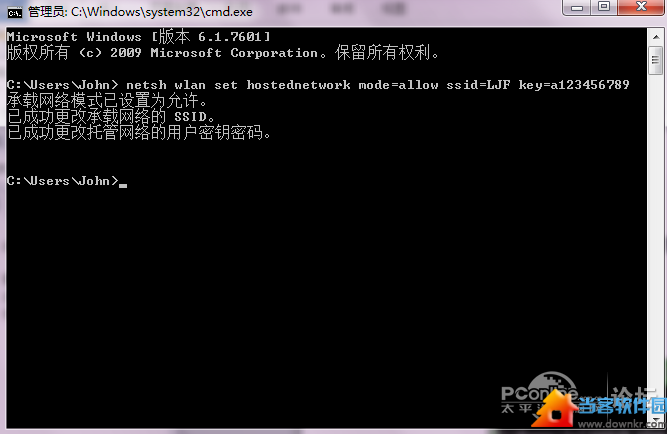Click the word hostednetwork in the command
Screen dimensions: 667x434
299,85
